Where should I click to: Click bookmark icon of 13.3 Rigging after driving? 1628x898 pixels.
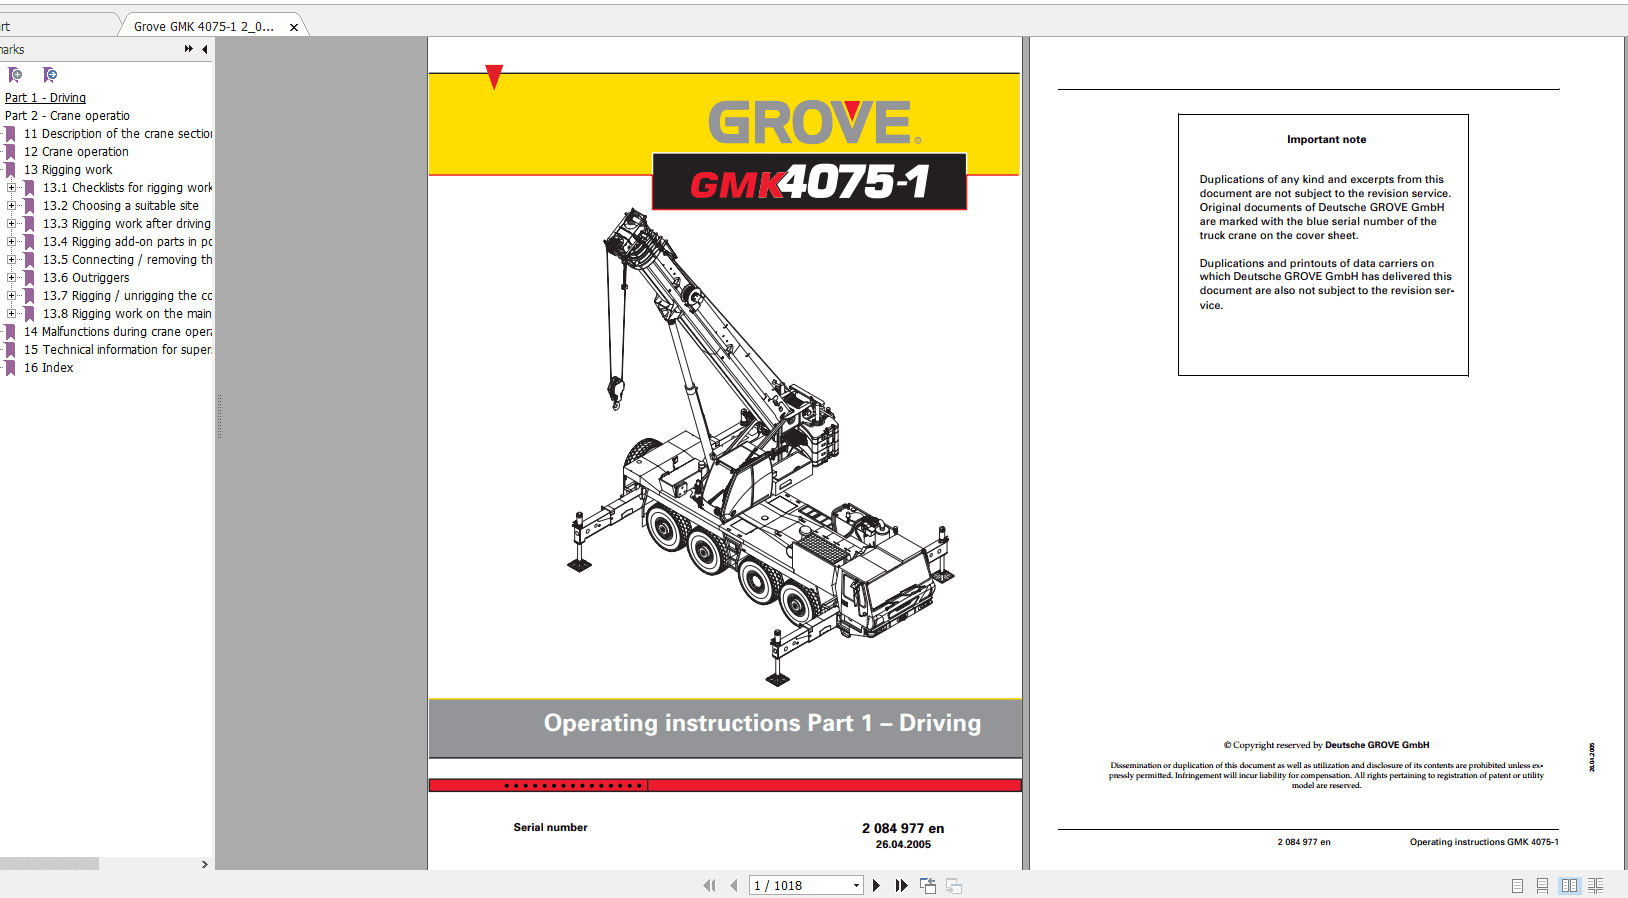(29, 224)
